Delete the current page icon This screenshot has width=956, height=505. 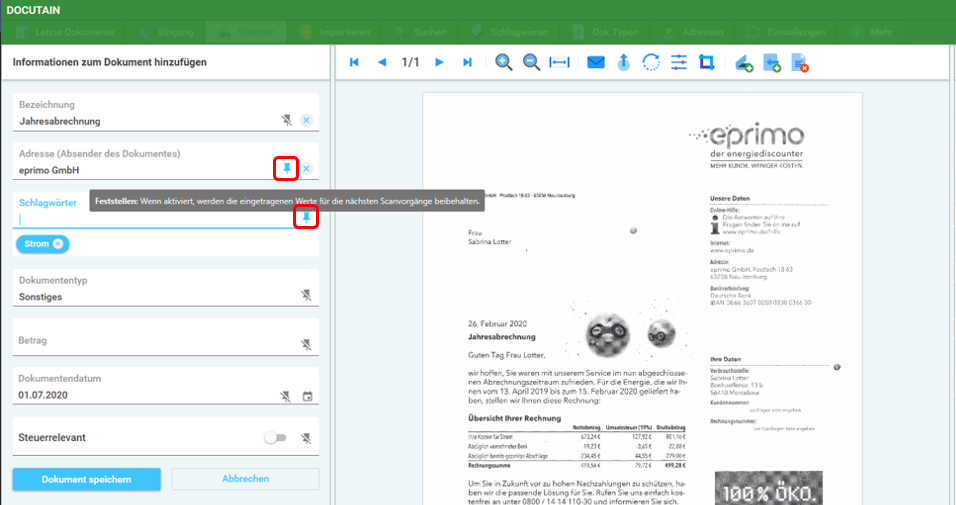point(799,63)
